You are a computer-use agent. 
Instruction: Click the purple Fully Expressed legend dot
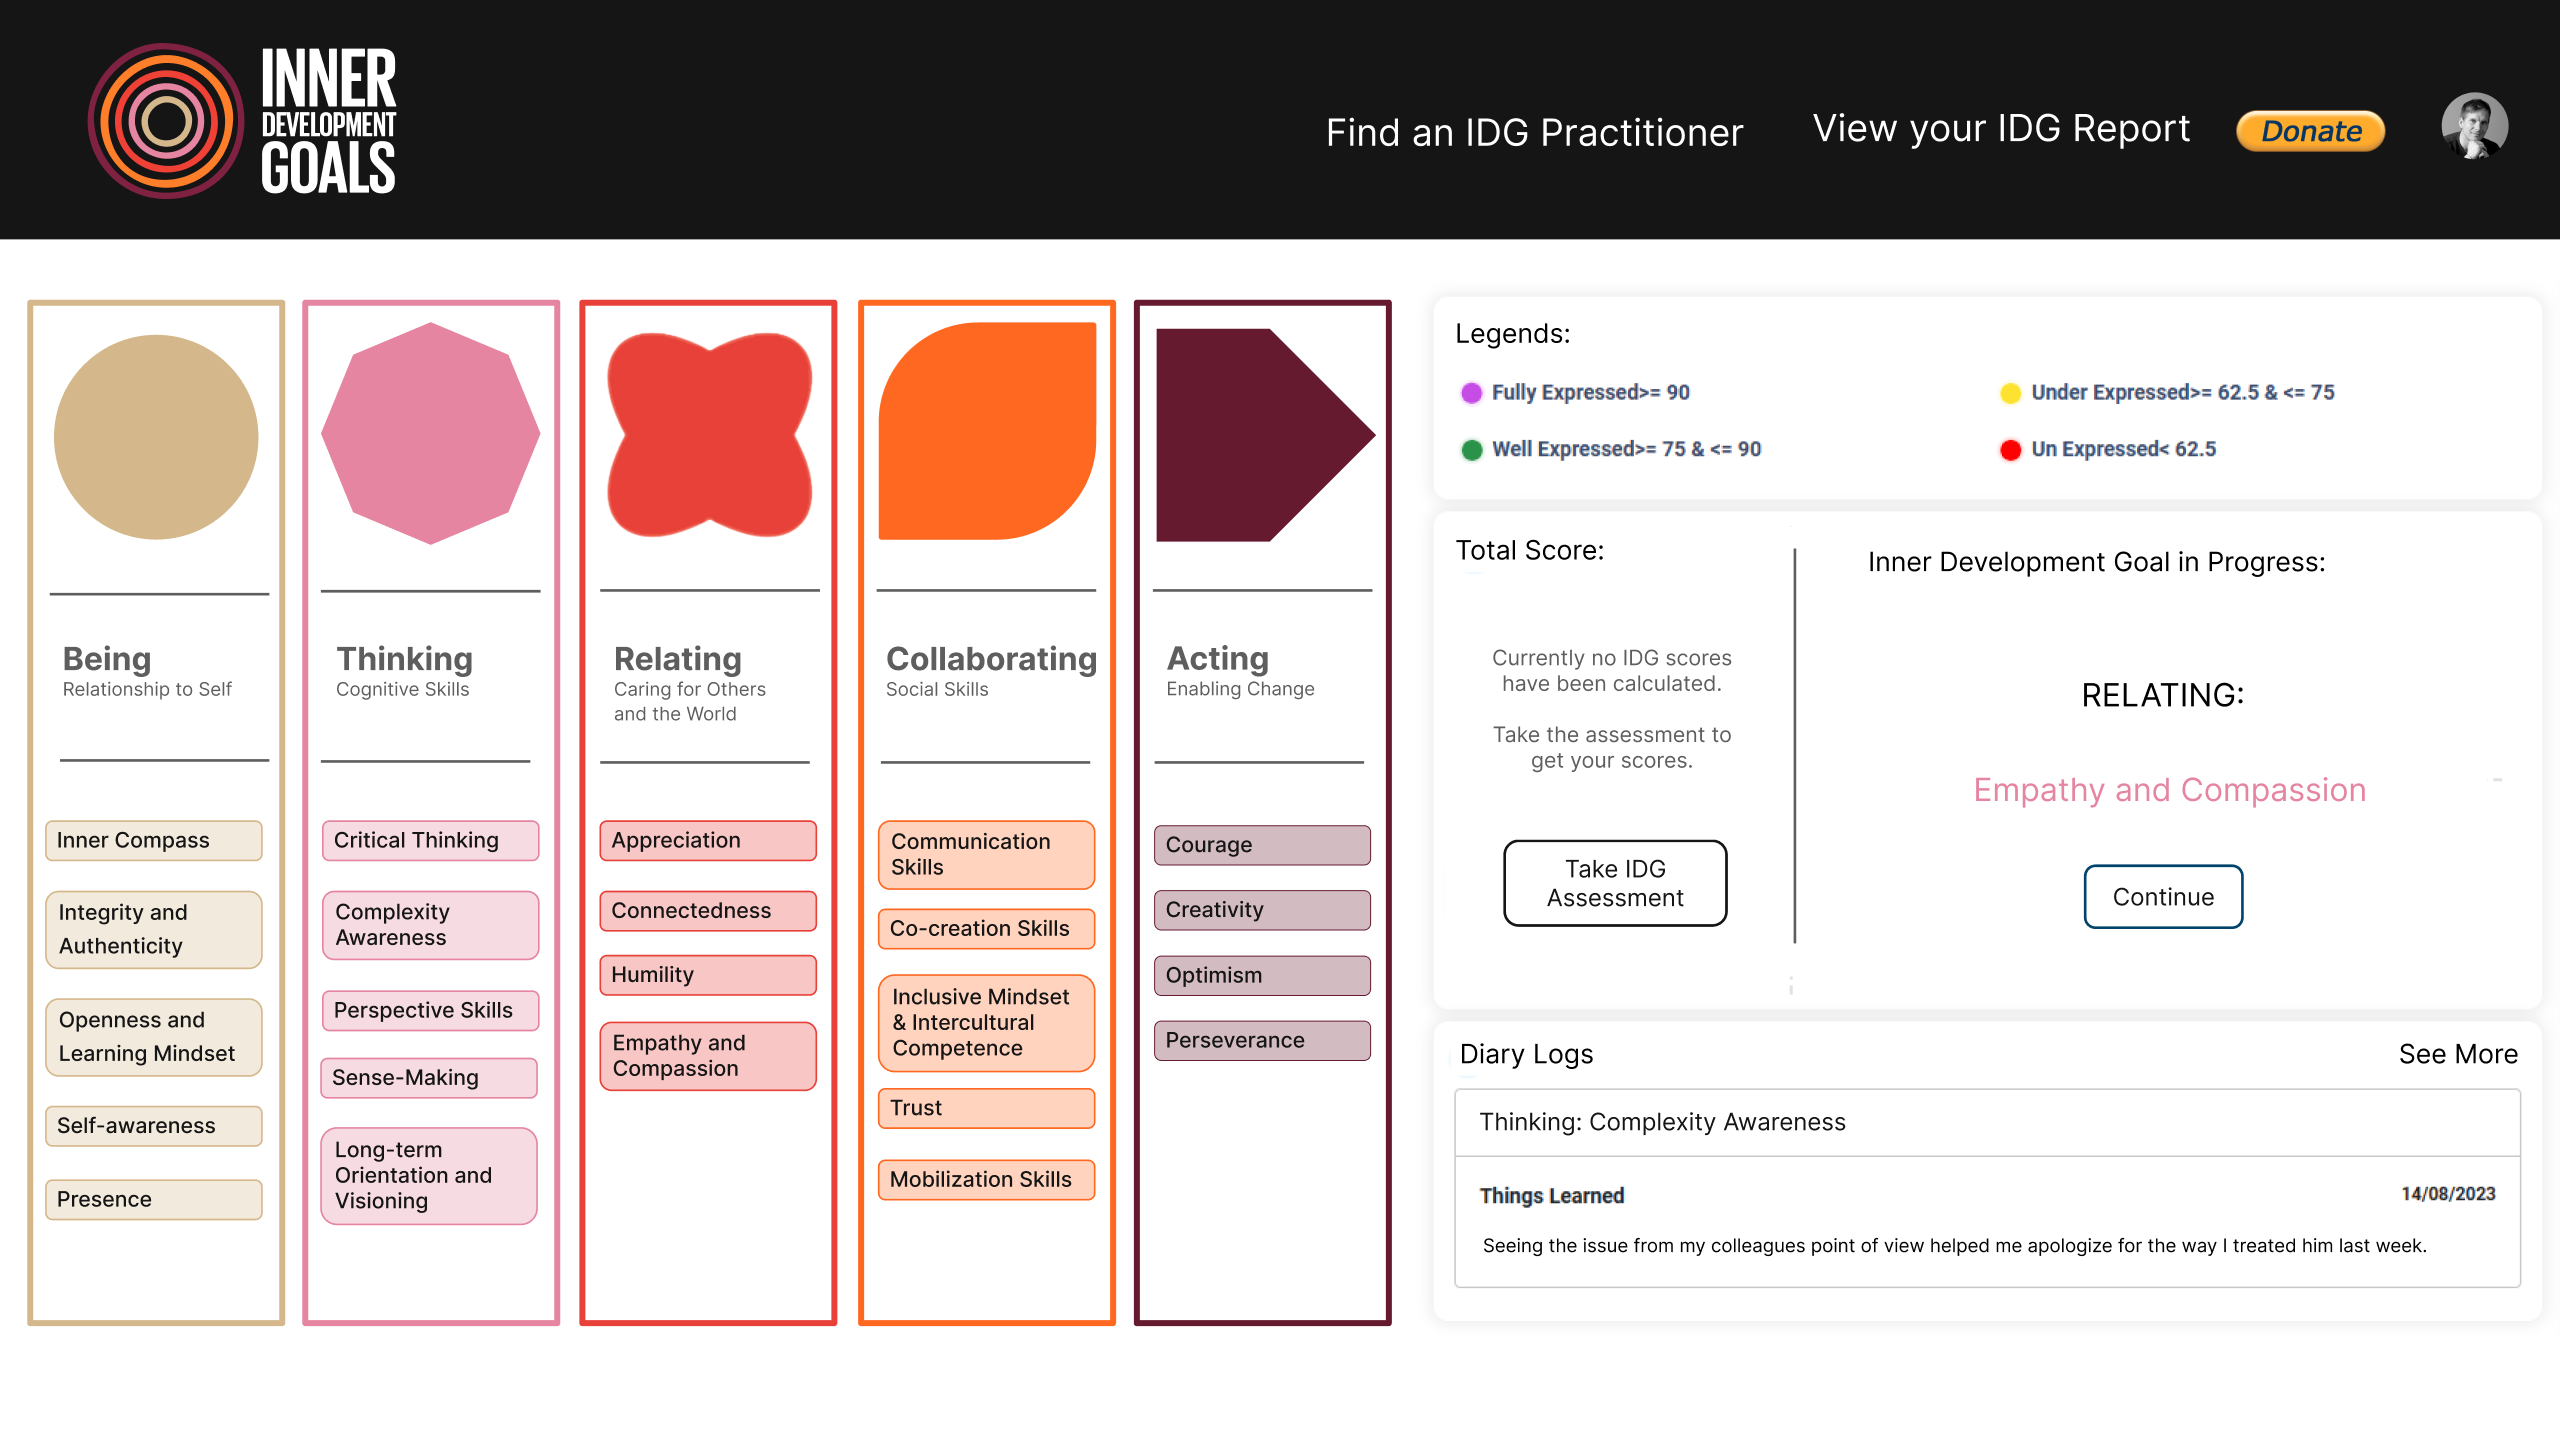(1471, 393)
